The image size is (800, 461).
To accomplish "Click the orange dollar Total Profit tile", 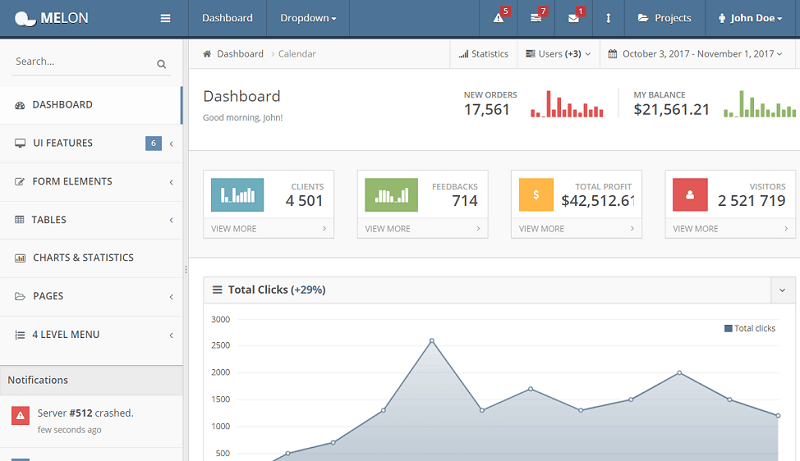I will pos(536,194).
